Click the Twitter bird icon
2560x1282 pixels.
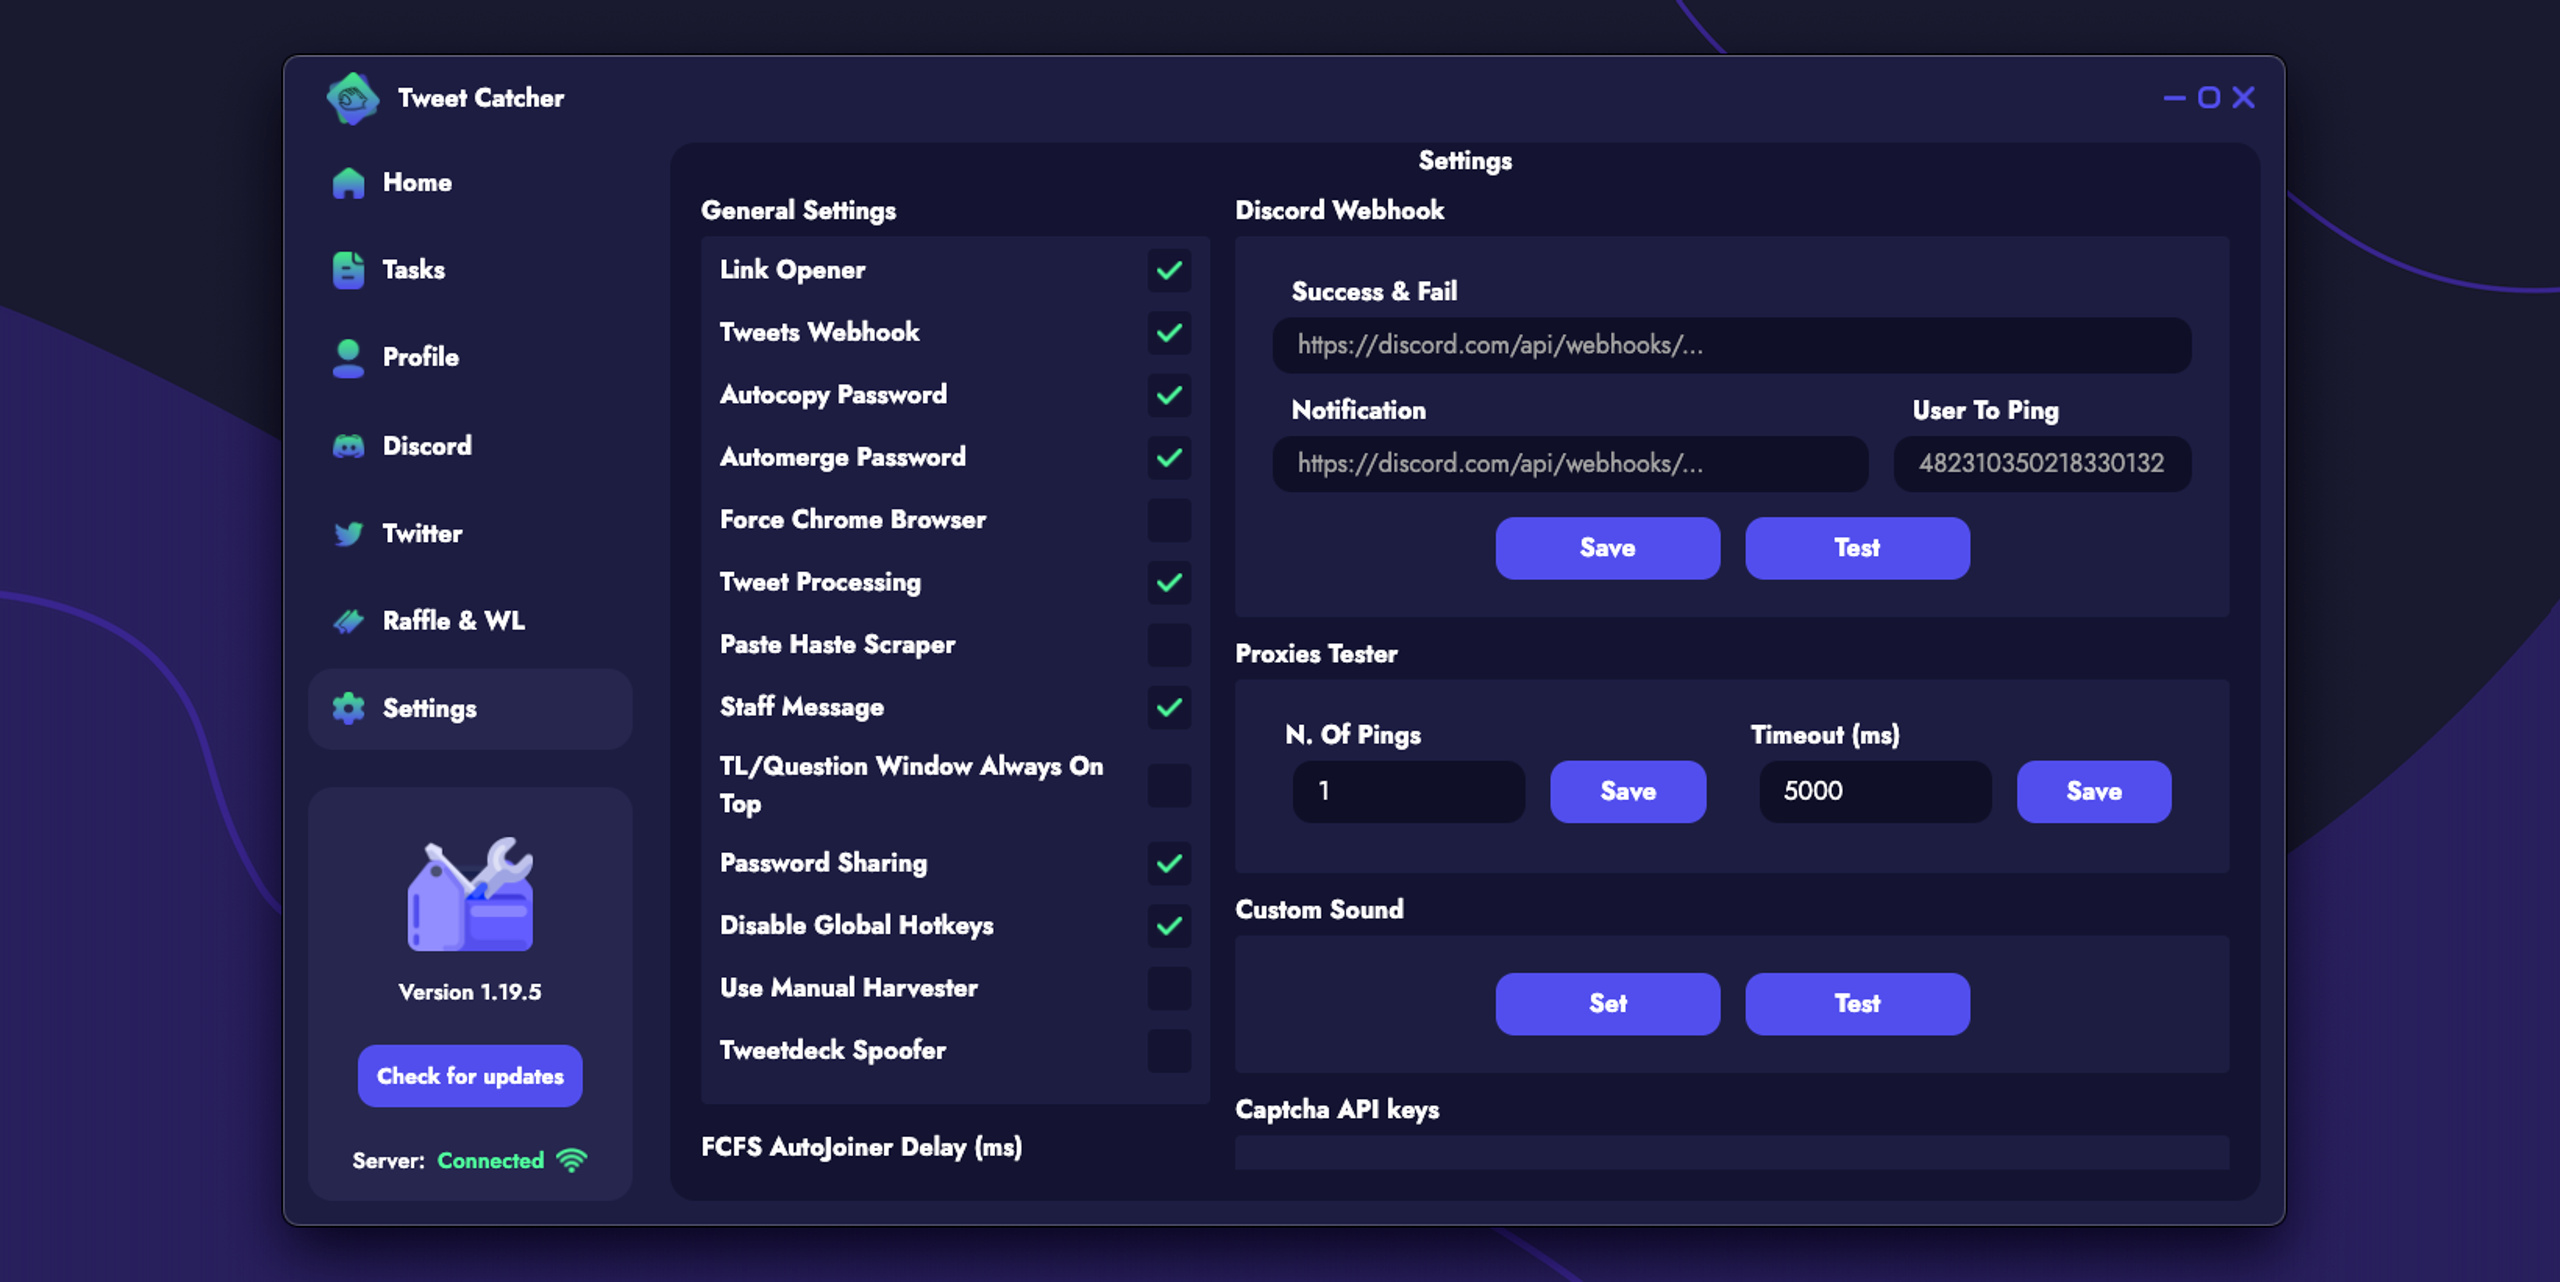coord(348,534)
